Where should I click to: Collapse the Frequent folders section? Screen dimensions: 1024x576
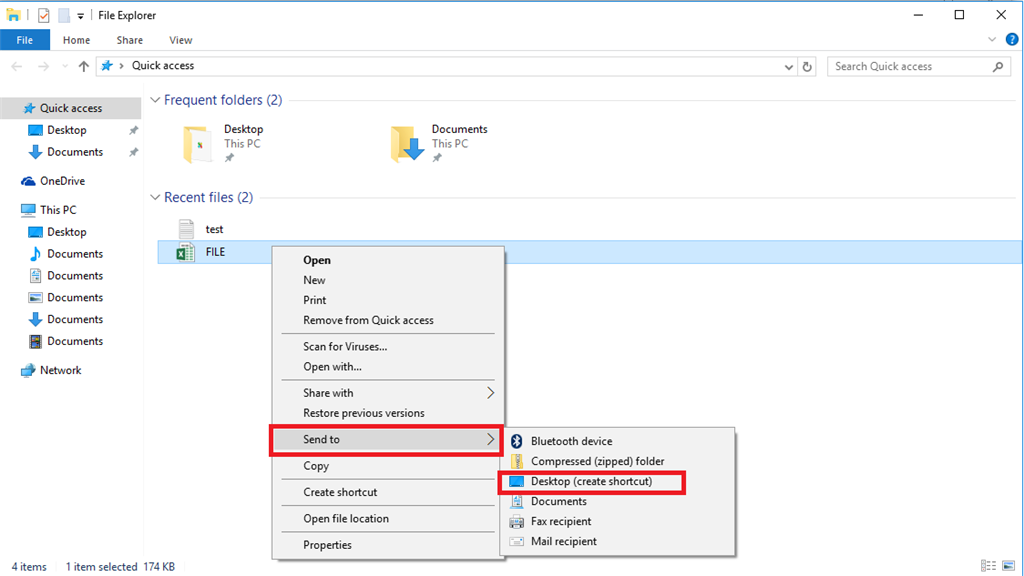click(155, 100)
